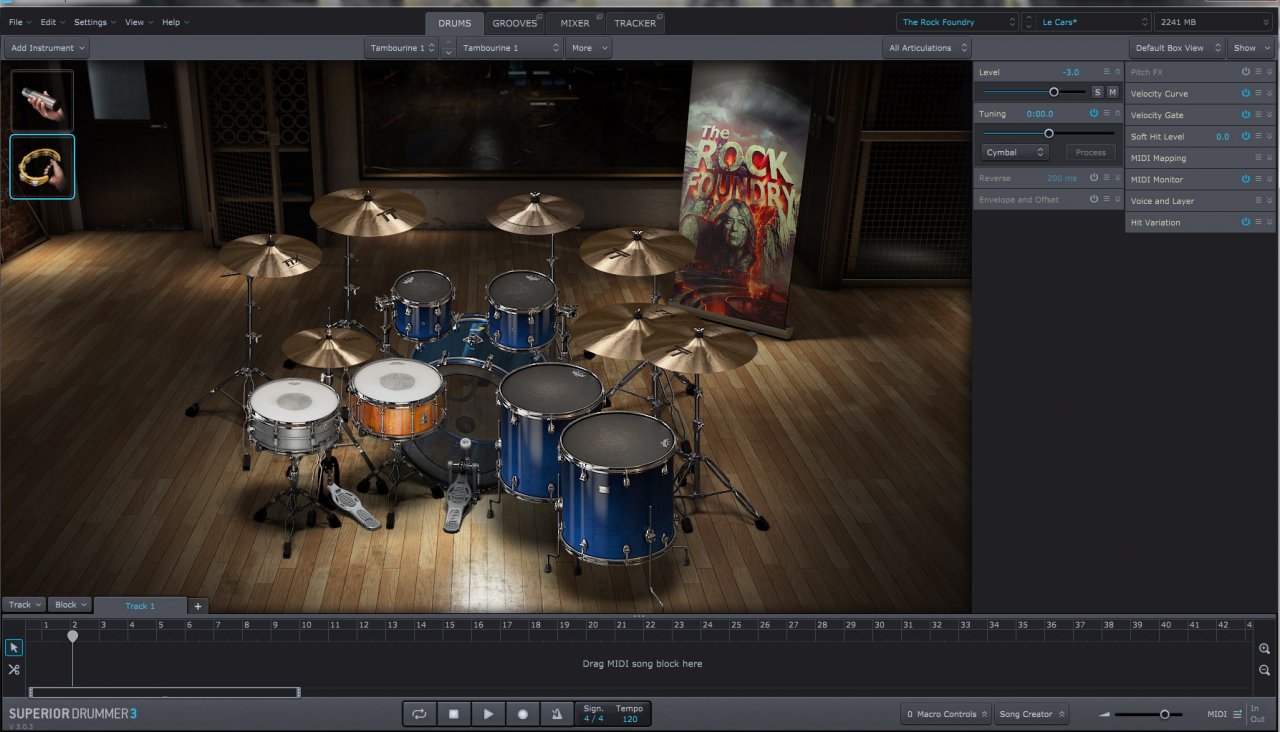
Task: Open the MIDI Mapping menu icon
Action: pos(1258,158)
